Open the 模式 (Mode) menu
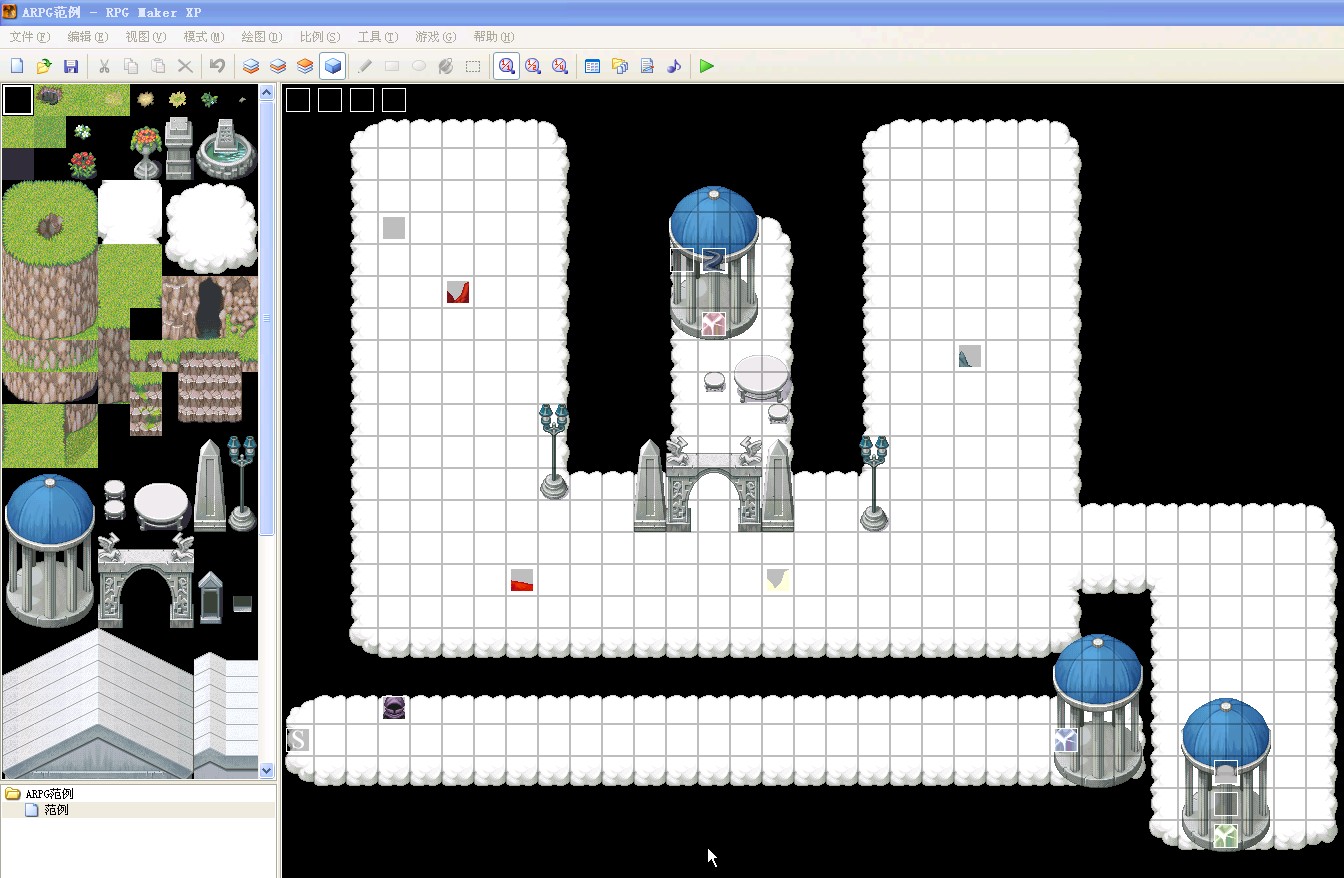Image resolution: width=1344 pixels, height=878 pixels. [203, 37]
